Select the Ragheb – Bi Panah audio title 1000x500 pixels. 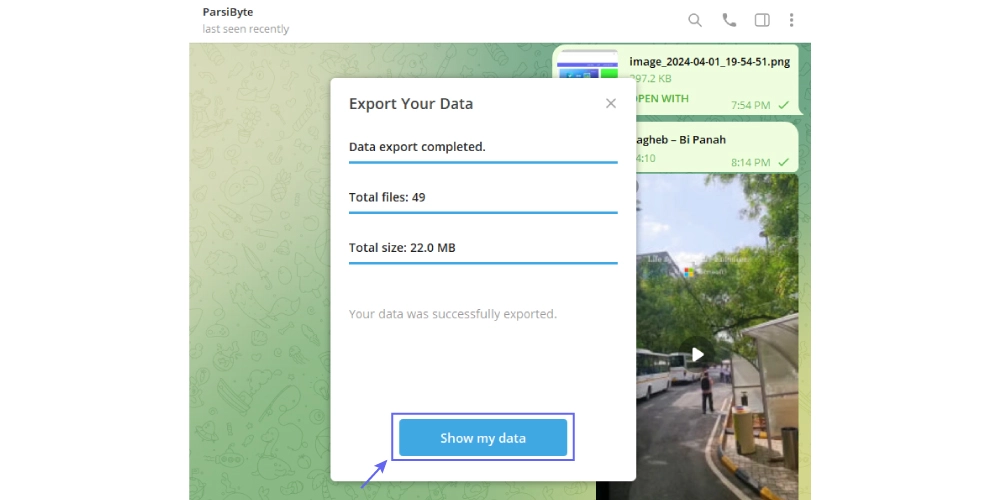click(x=680, y=139)
